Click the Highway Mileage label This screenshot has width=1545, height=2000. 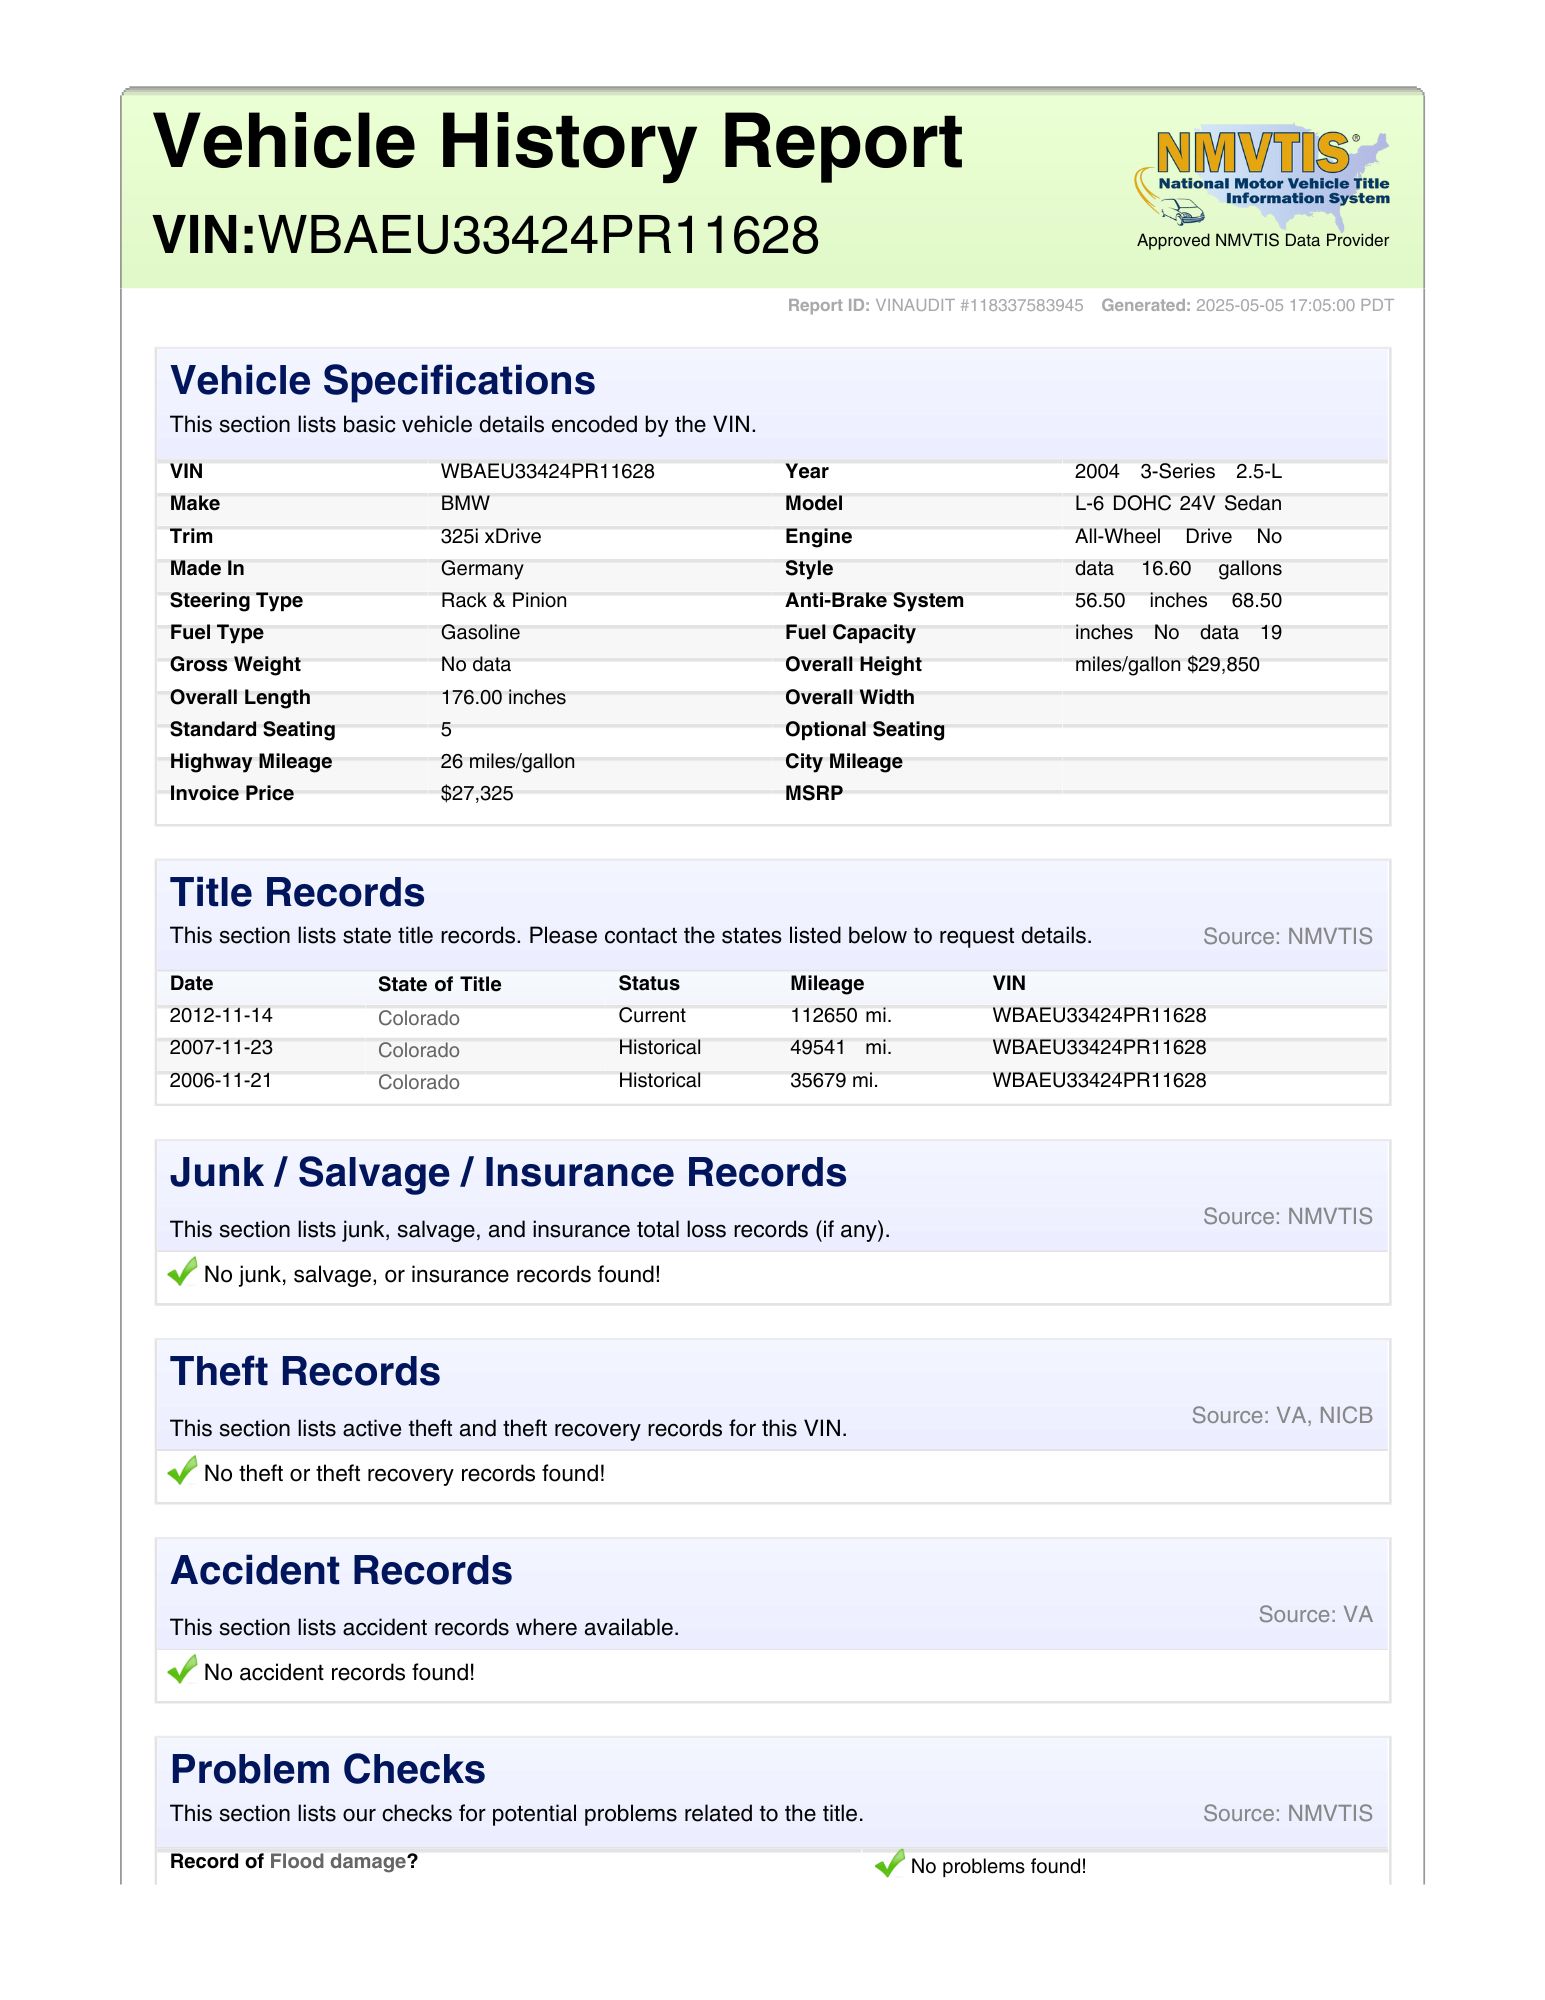point(251,761)
